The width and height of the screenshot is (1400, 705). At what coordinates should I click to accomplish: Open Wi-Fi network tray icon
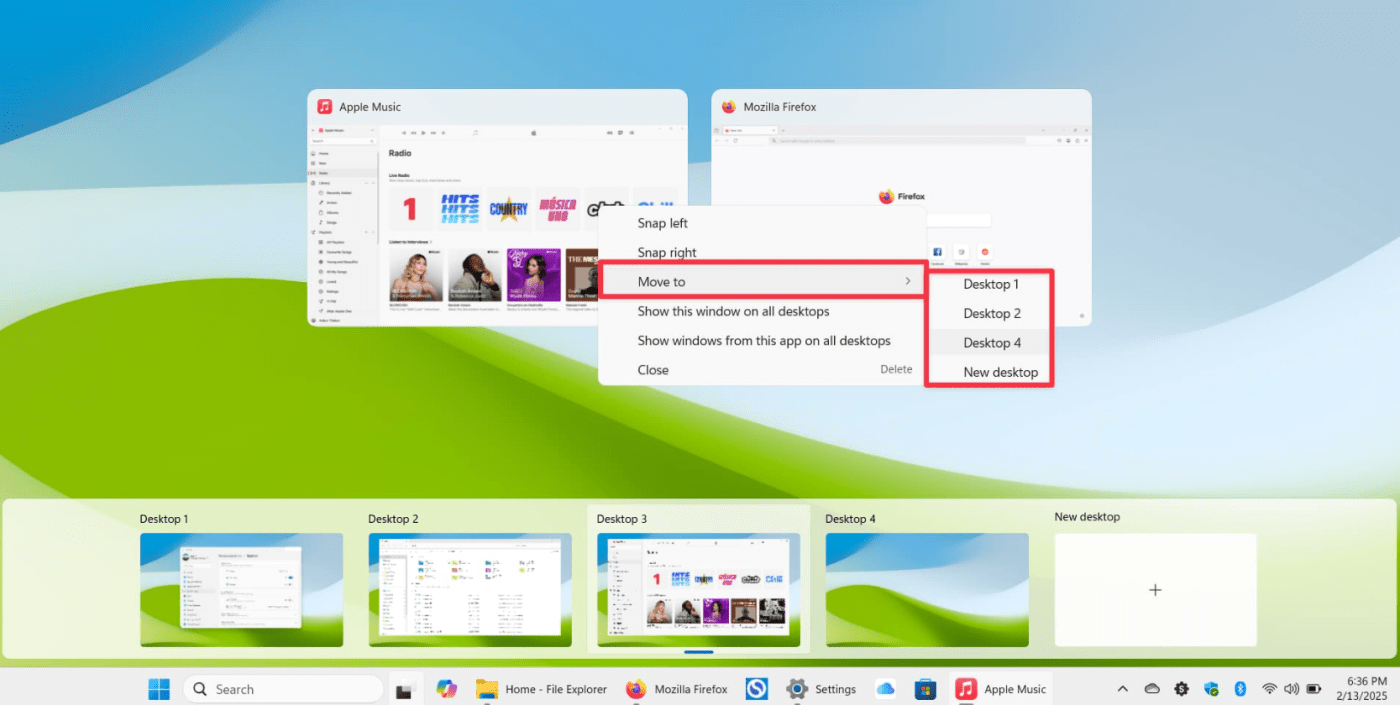point(1269,689)
